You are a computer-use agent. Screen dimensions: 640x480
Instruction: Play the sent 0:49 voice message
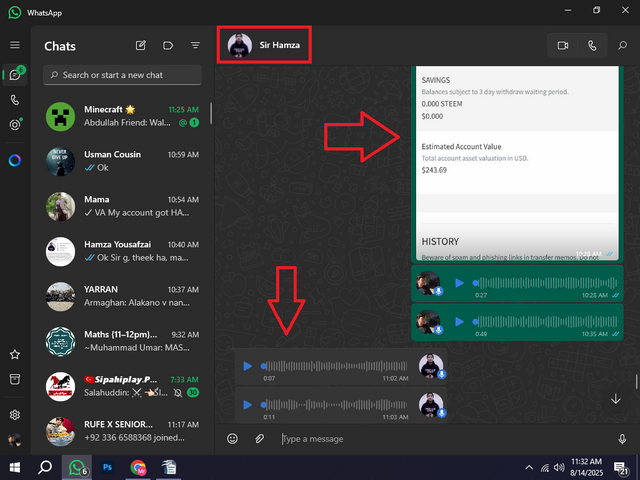pyautogui.click(x=459, y=322)
